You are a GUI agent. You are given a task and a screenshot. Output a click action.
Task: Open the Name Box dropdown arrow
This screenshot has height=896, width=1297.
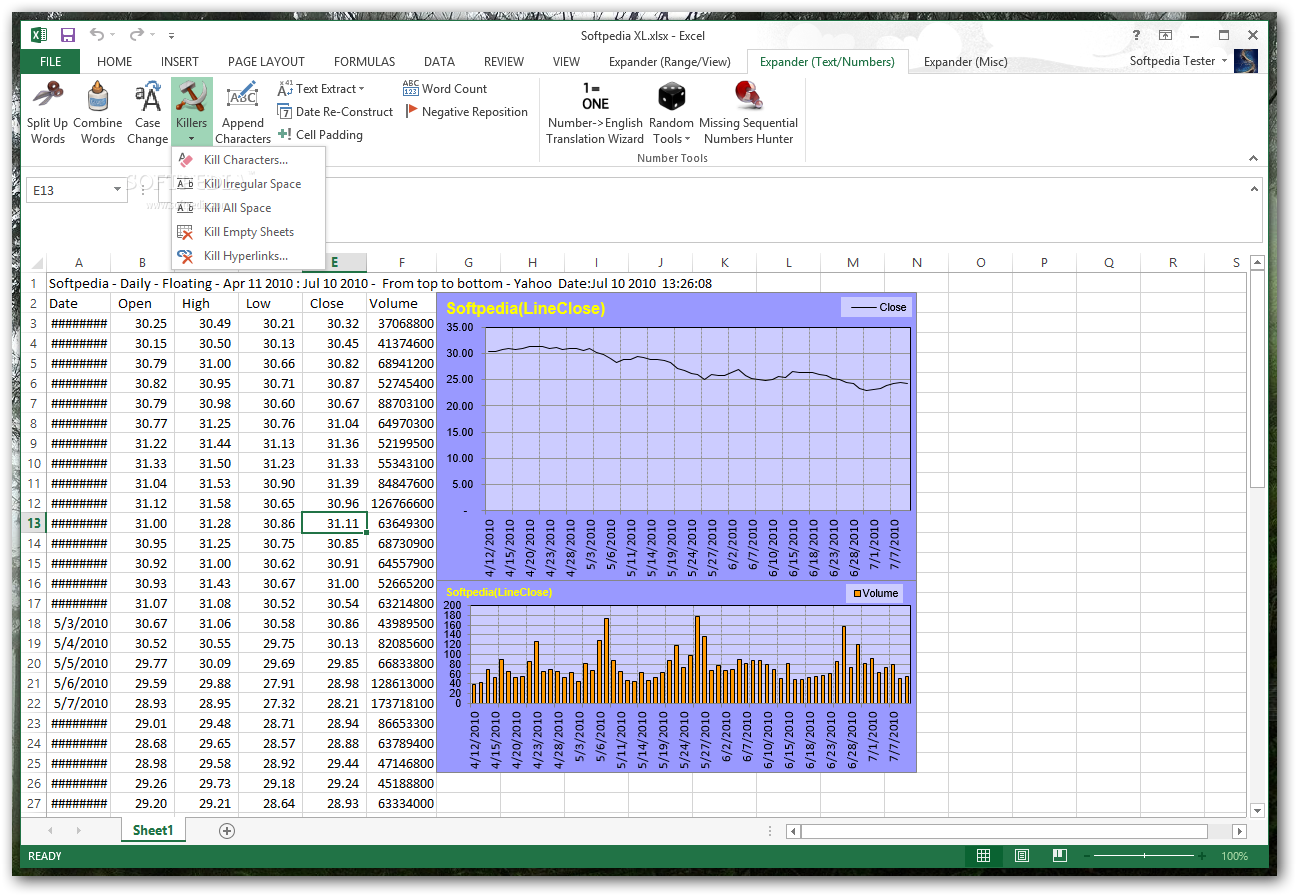point(117,189)
